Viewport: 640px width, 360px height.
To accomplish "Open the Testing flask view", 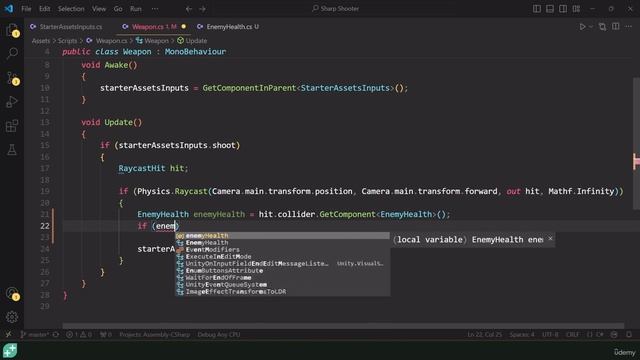I will [x=12, y=150].
